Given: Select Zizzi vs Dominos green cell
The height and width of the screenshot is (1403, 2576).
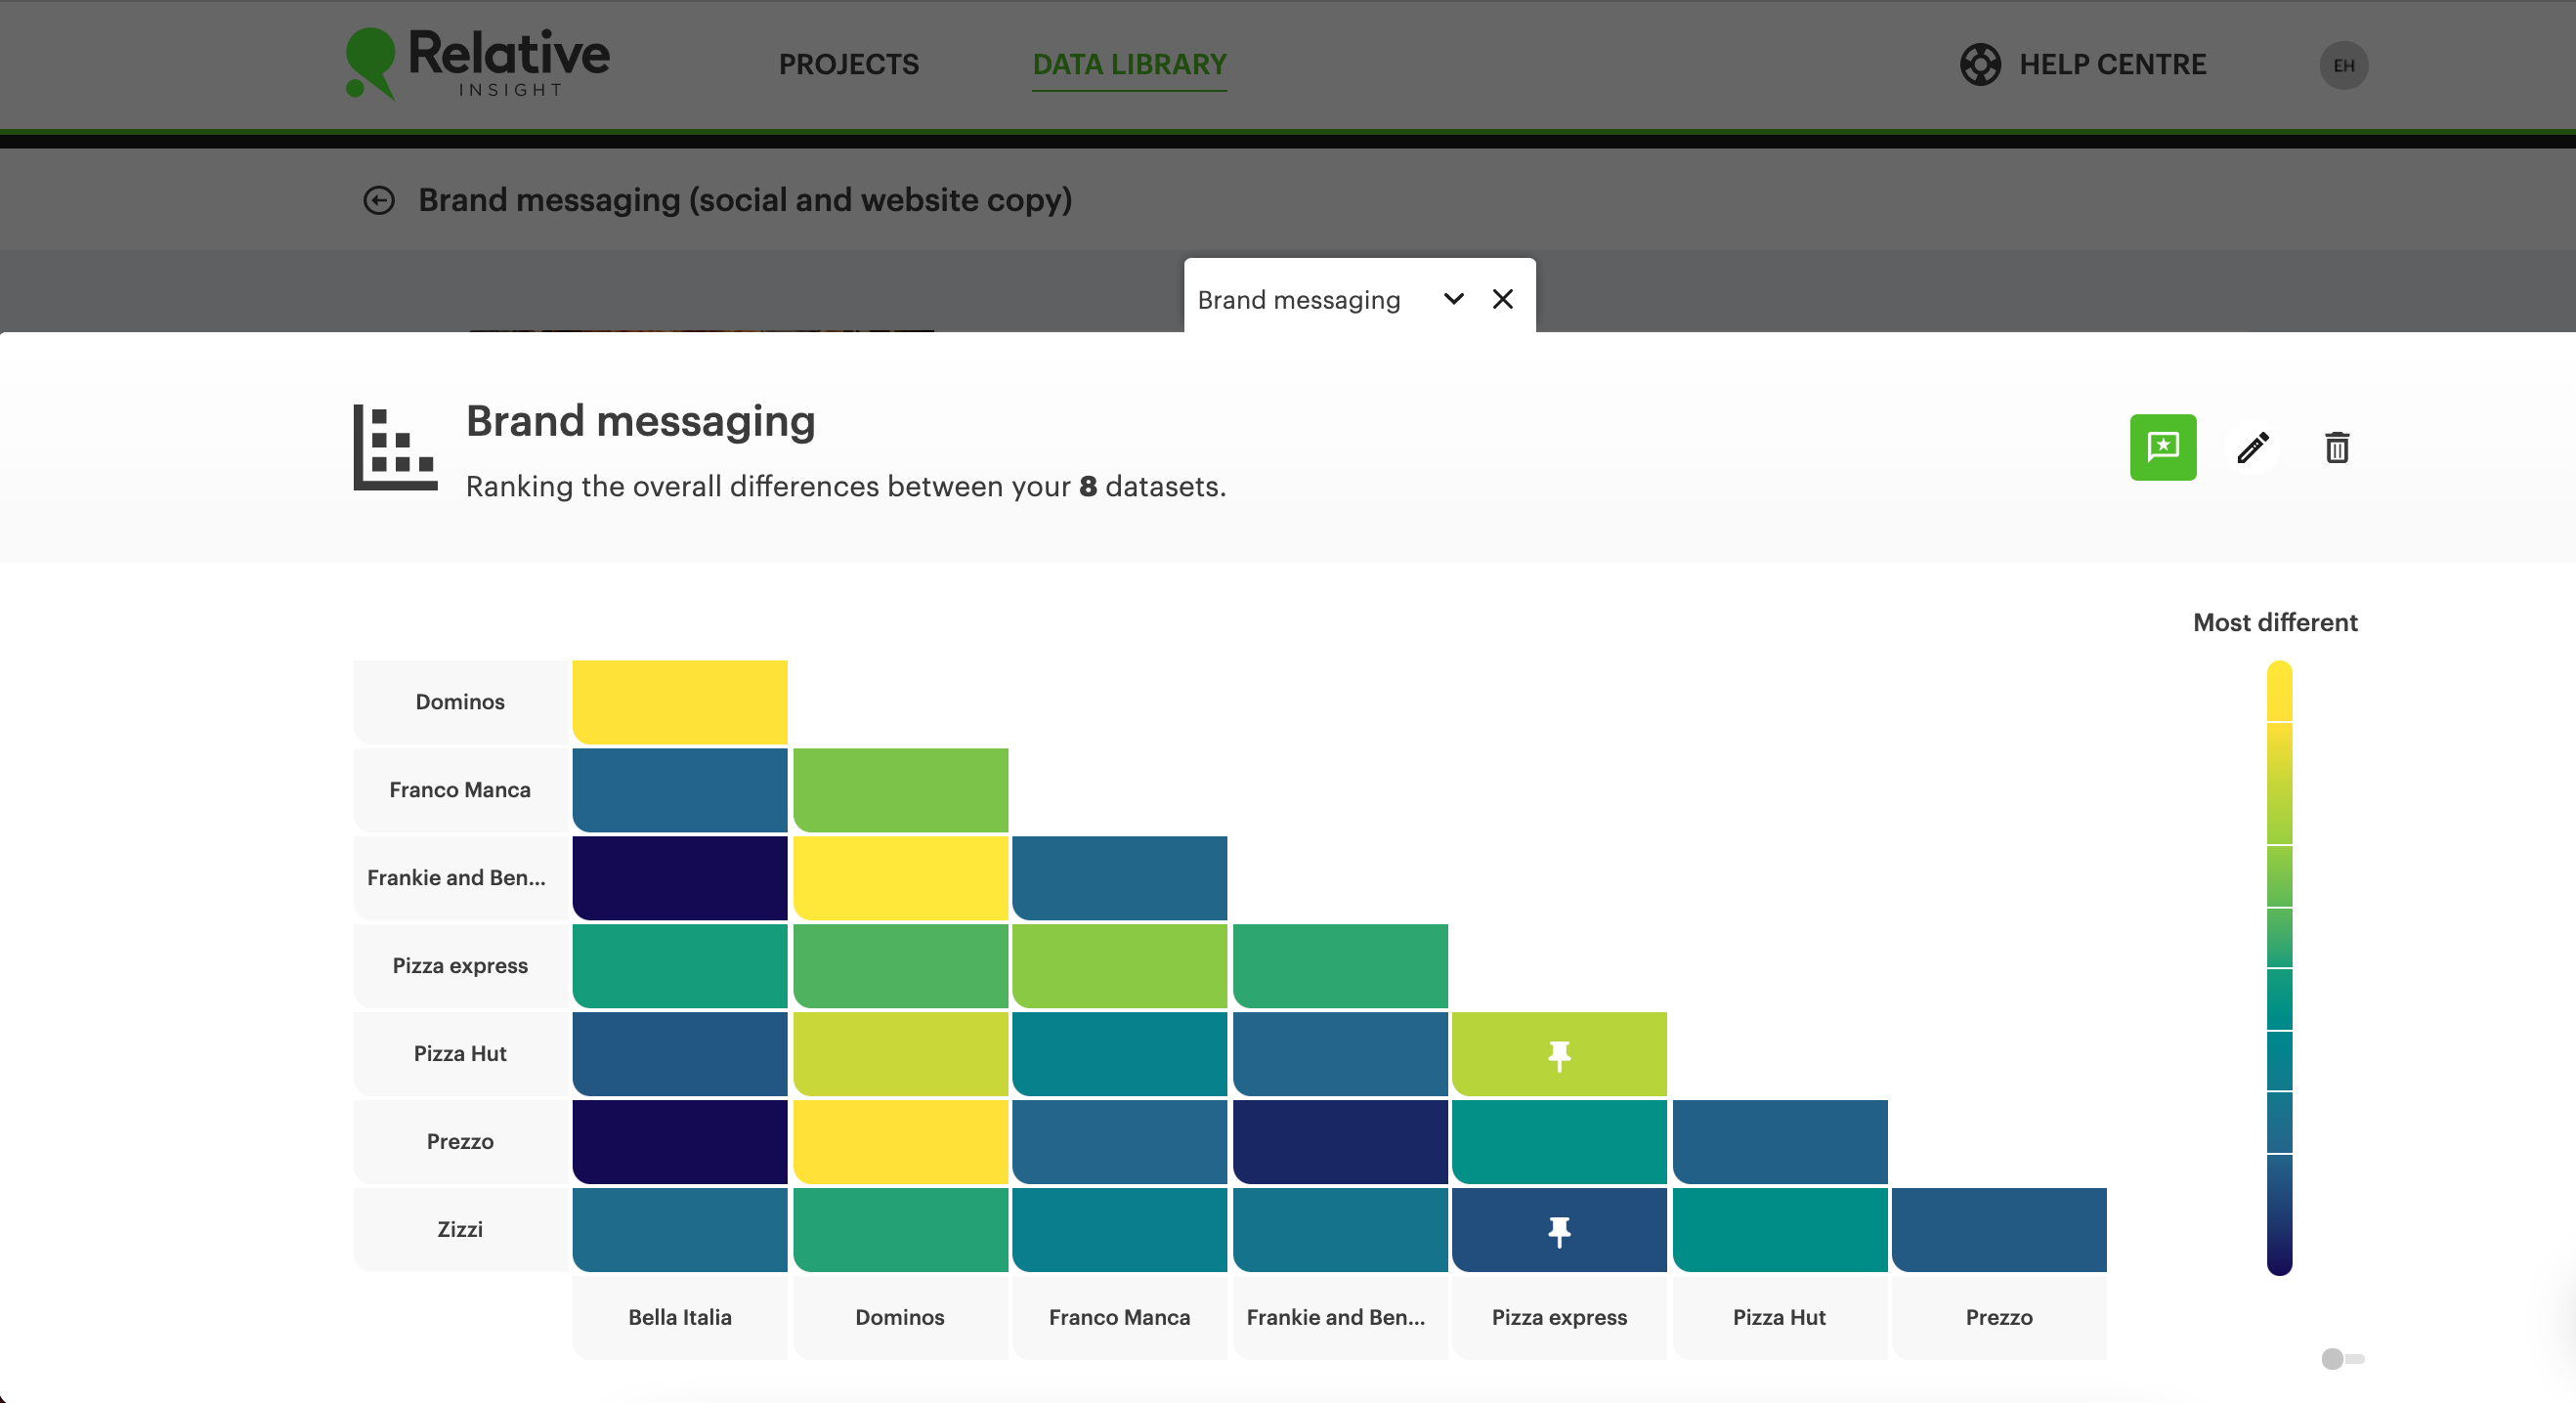Looking at the screenshot, I should tap(900, 1230).
